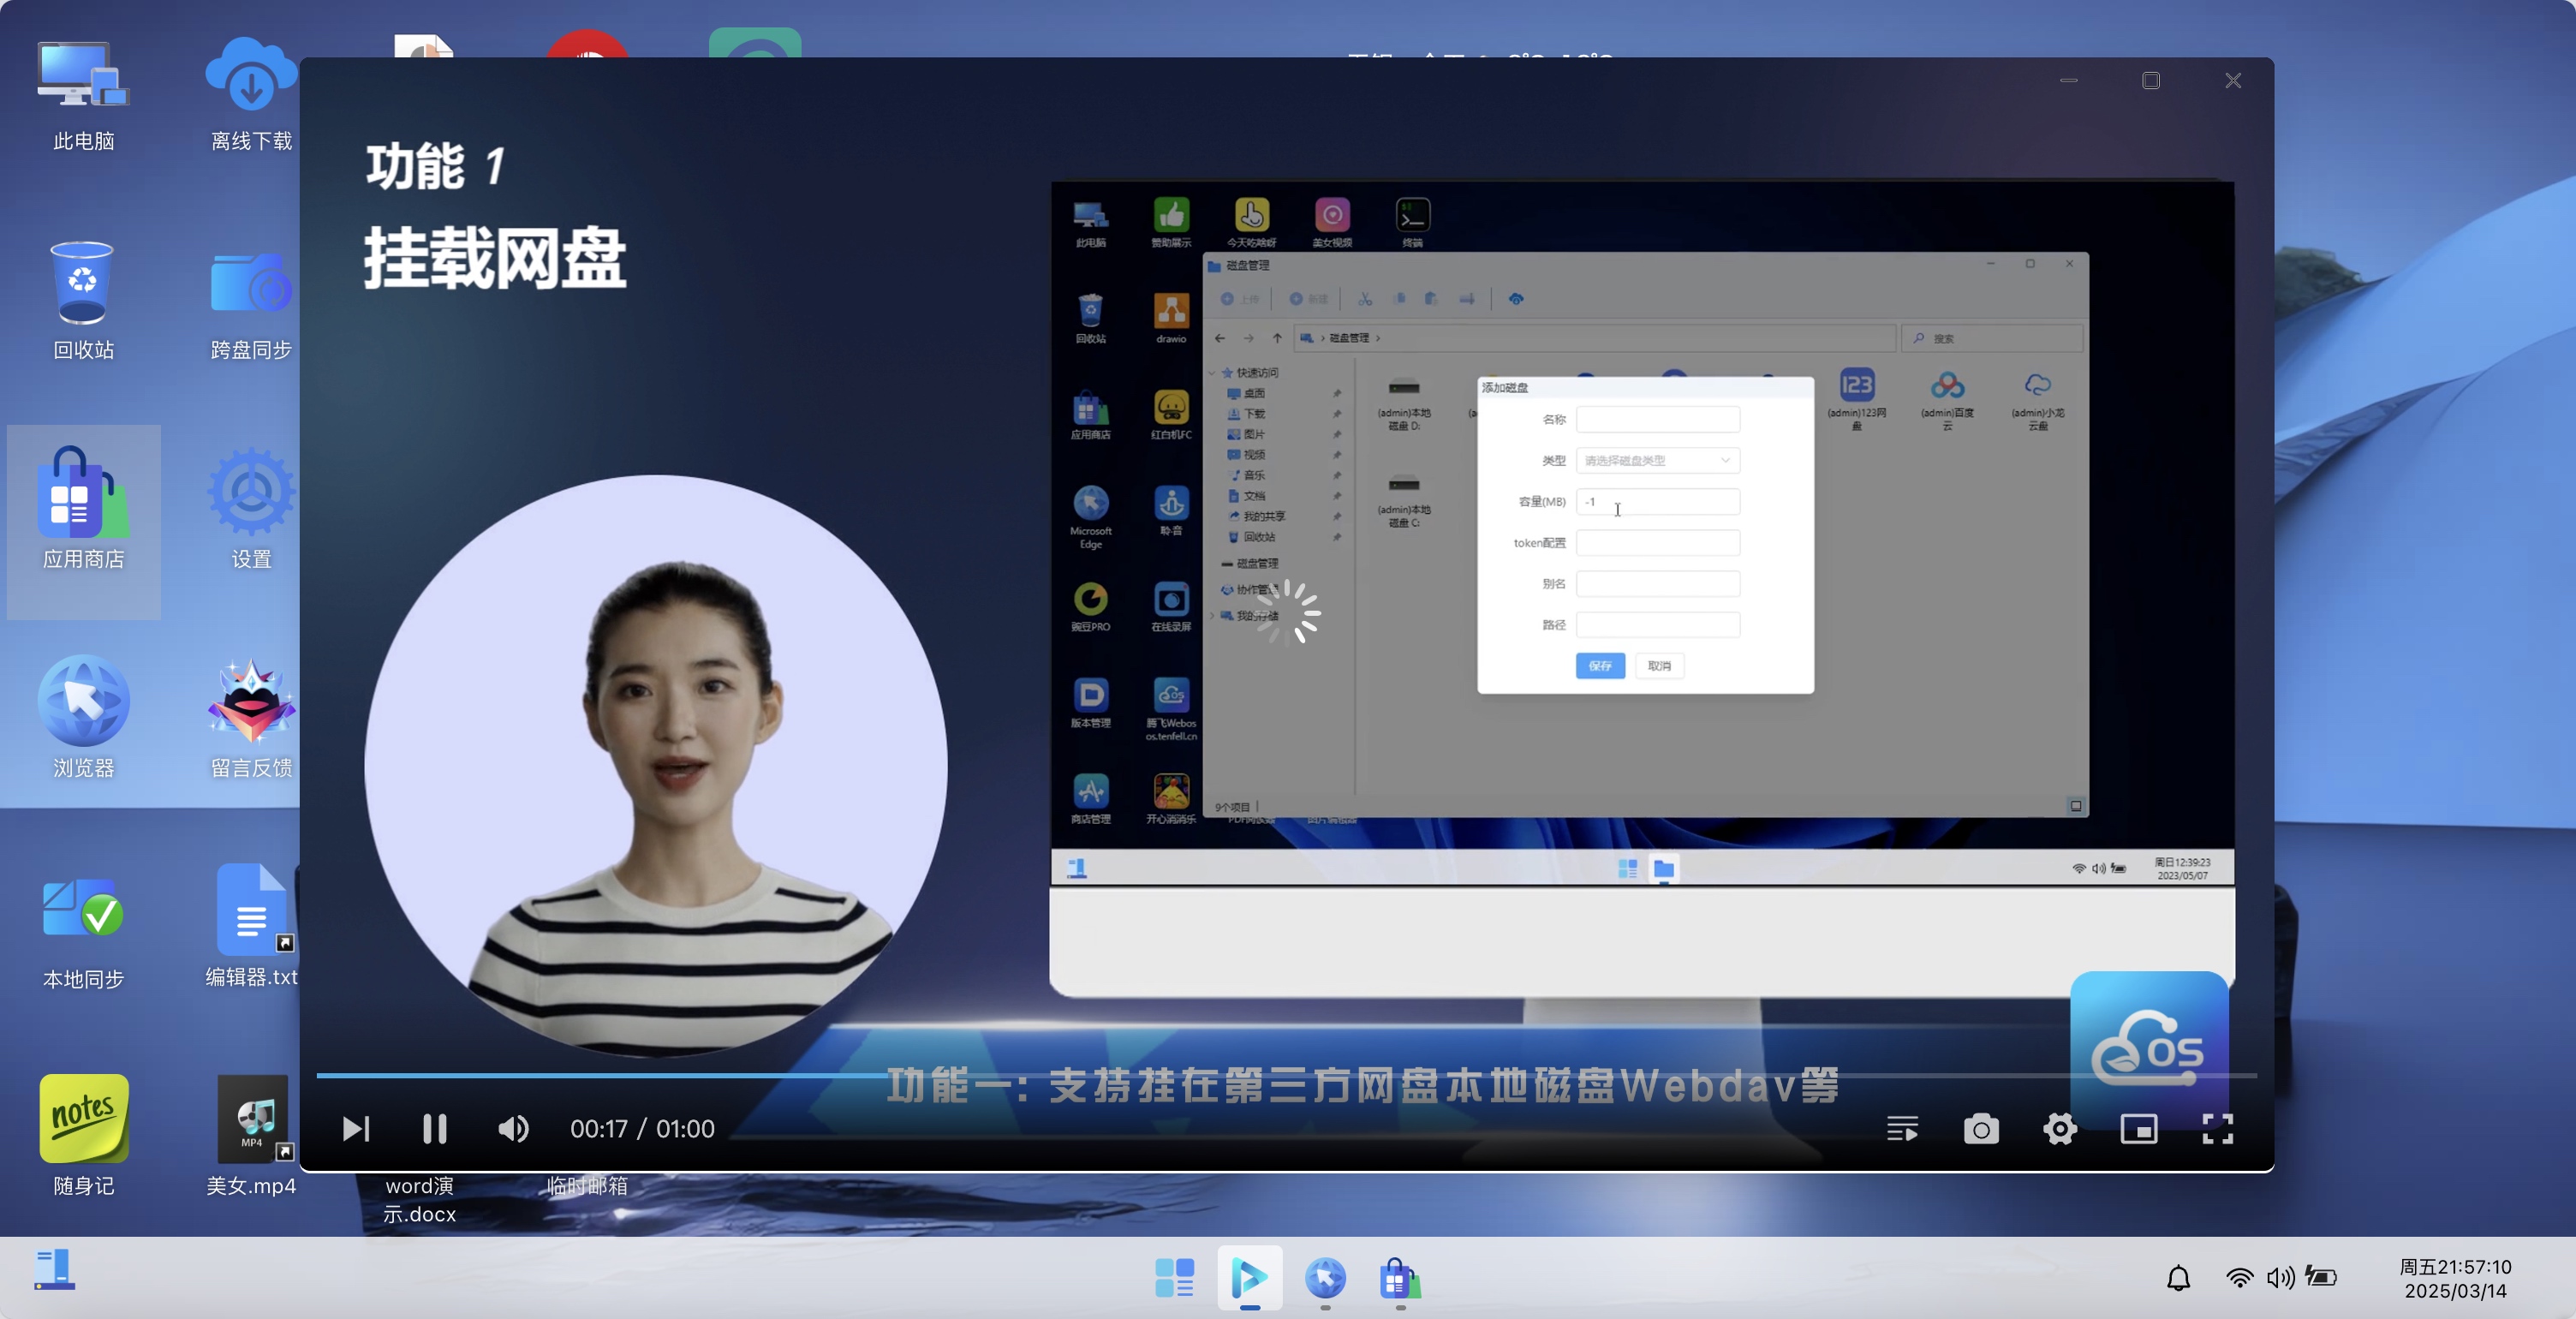
Task: Mute the video player volume
Action: pos(513,1129)
